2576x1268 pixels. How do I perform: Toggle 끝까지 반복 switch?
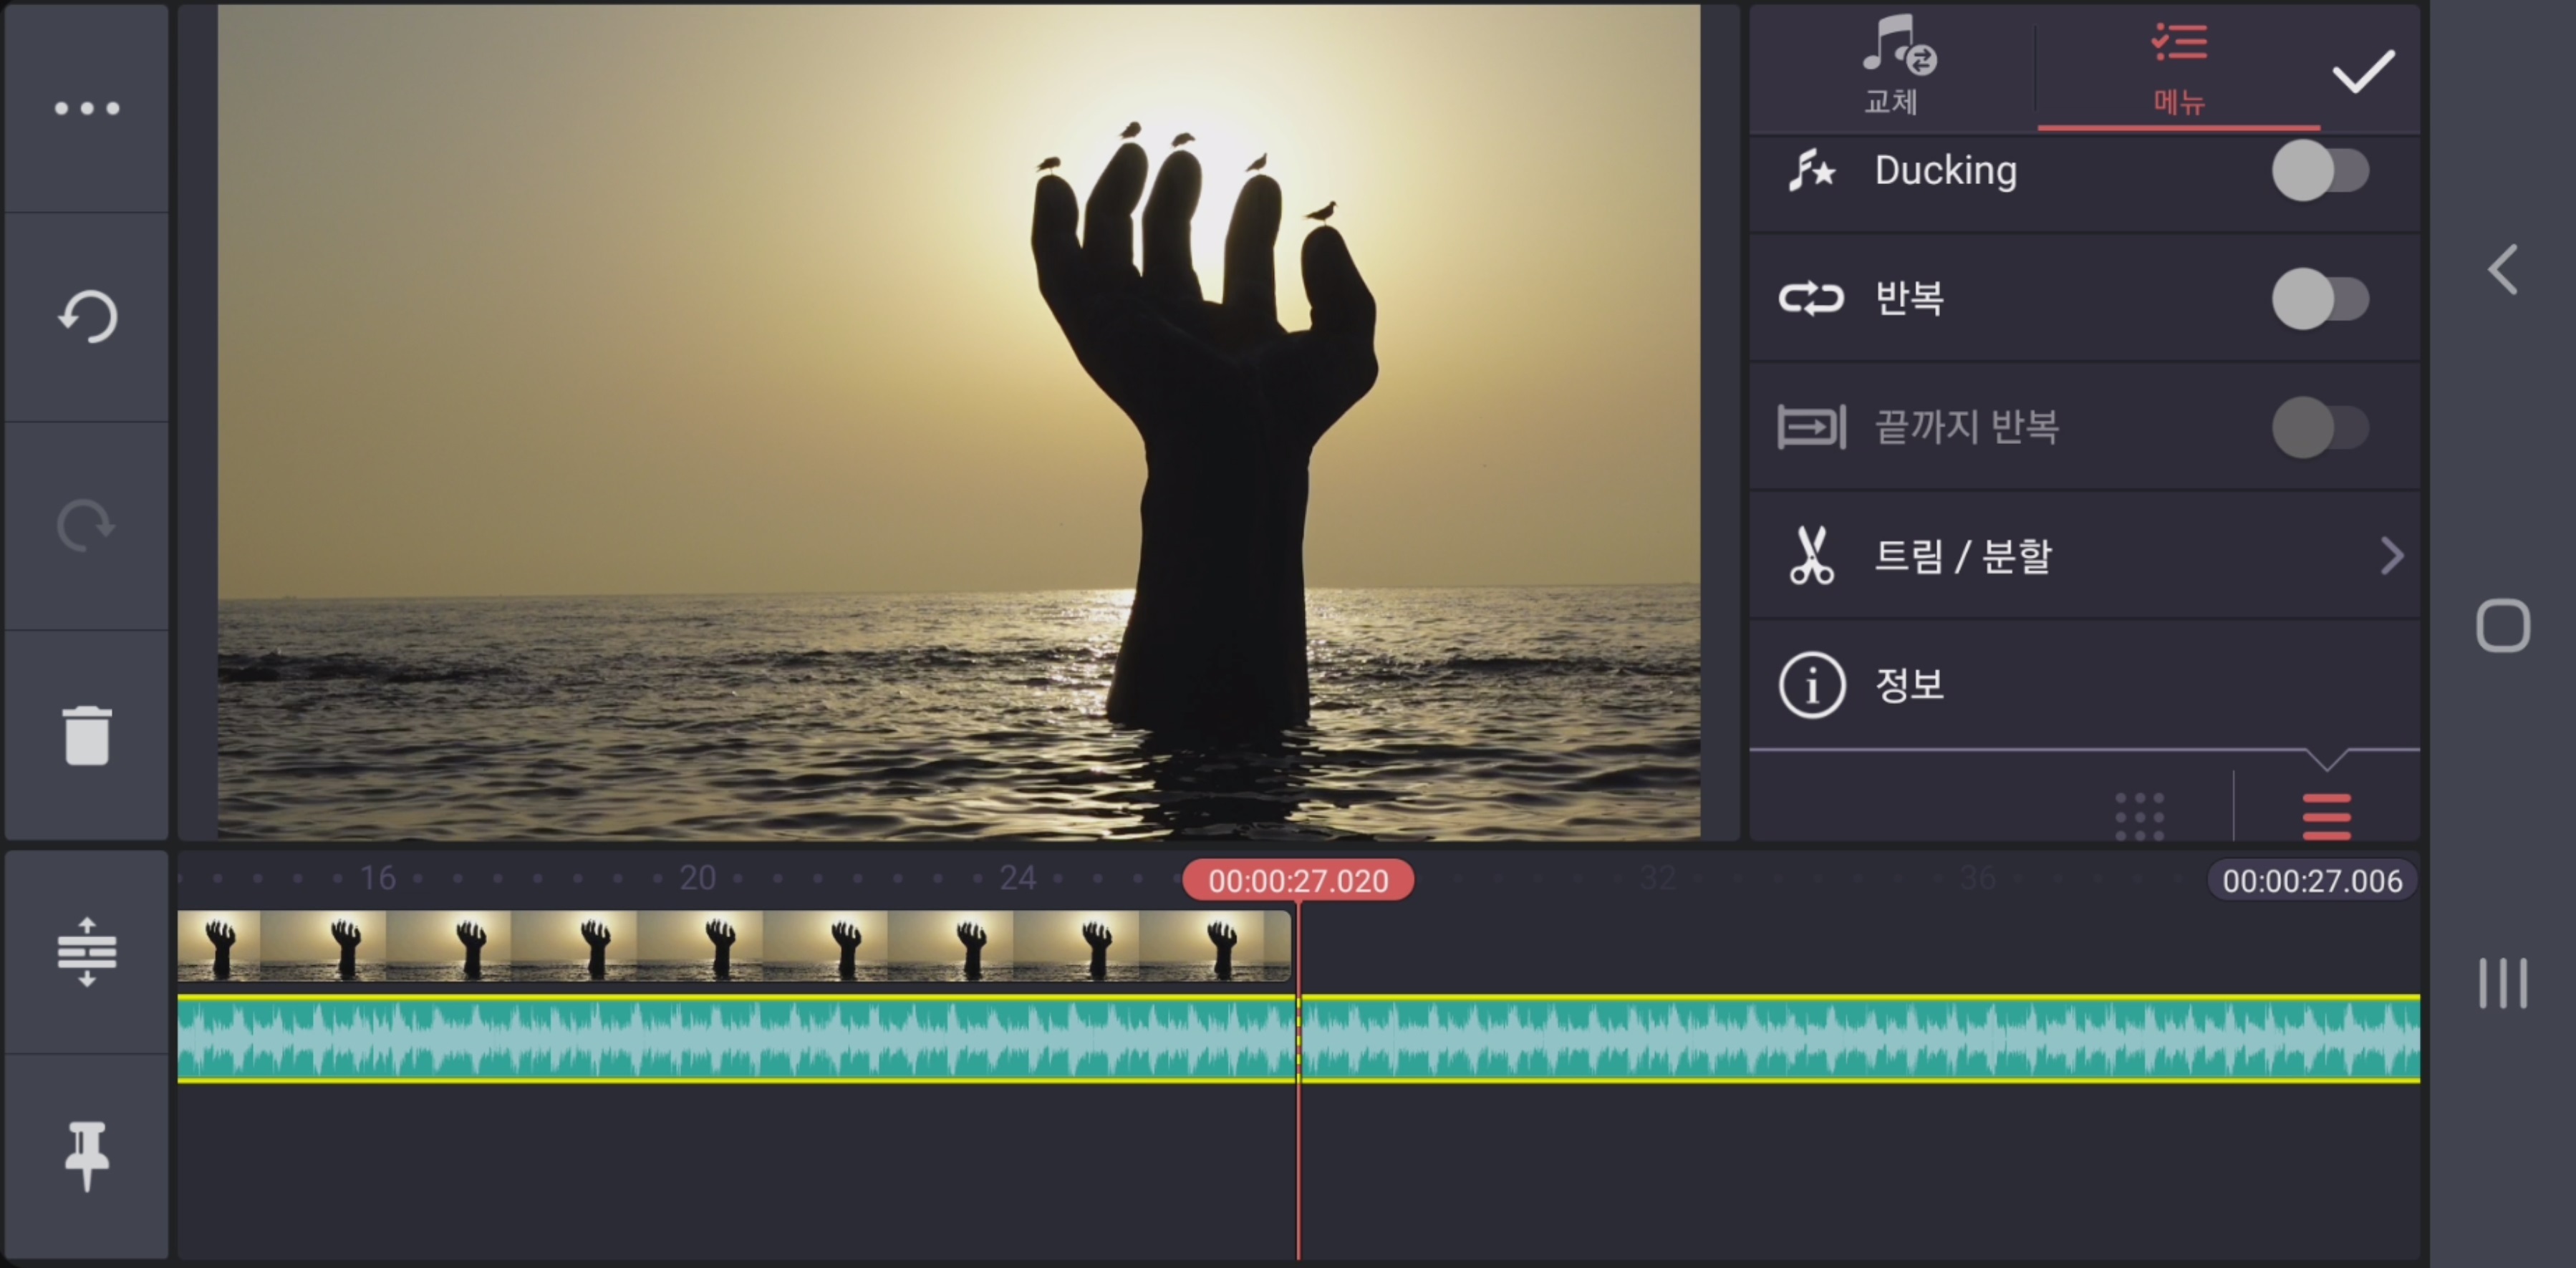(x=2319, y=428)
